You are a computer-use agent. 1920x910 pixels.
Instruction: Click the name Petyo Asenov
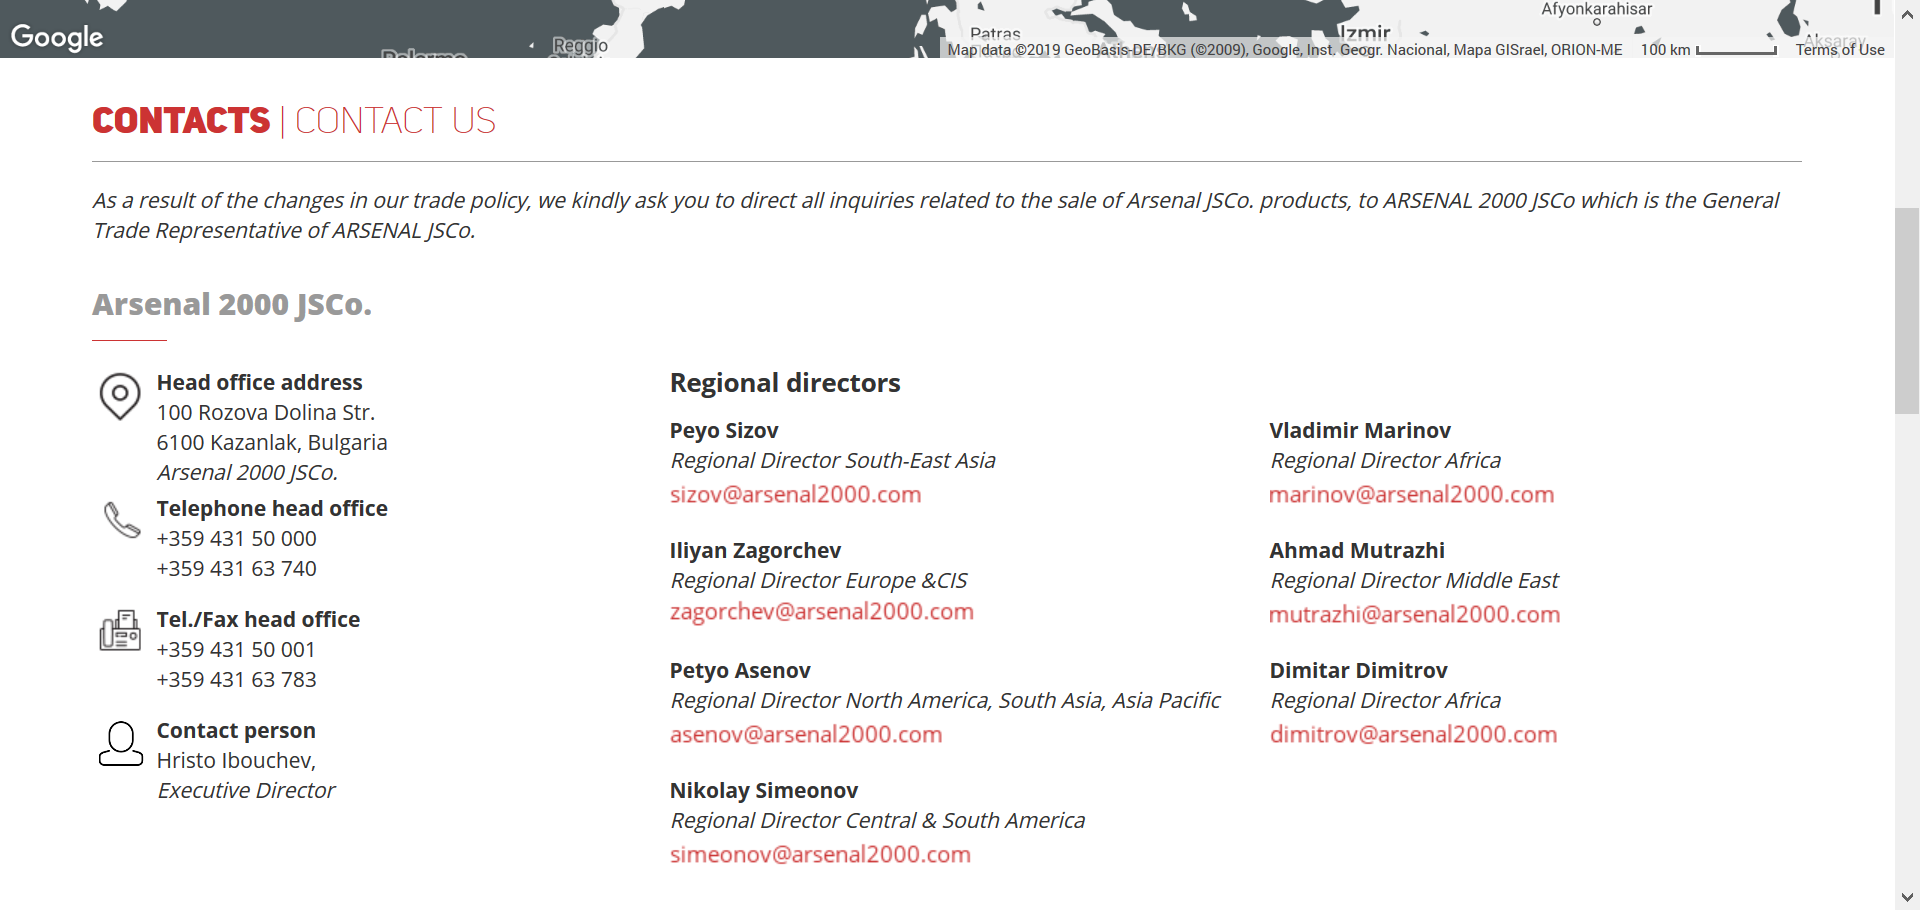click(740, 670)
